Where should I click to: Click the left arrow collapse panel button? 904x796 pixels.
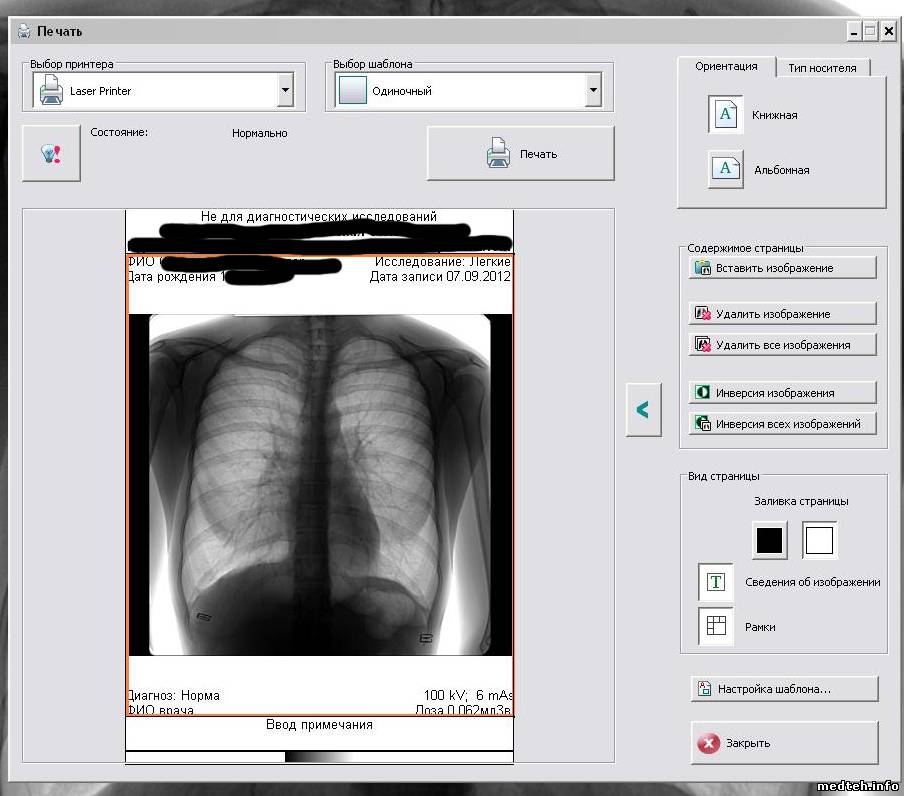pos(643,410)
